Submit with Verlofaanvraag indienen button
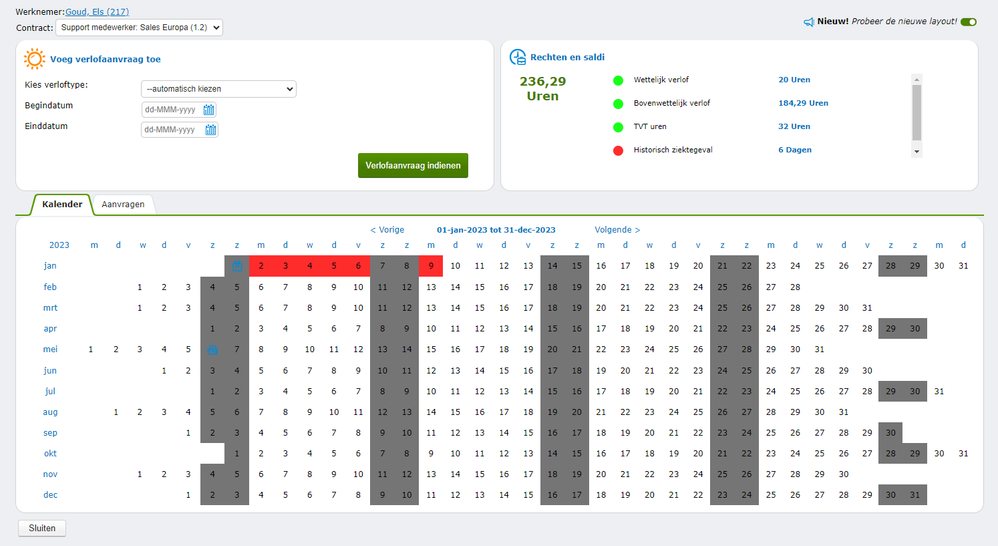 click(x=412, y=166)
